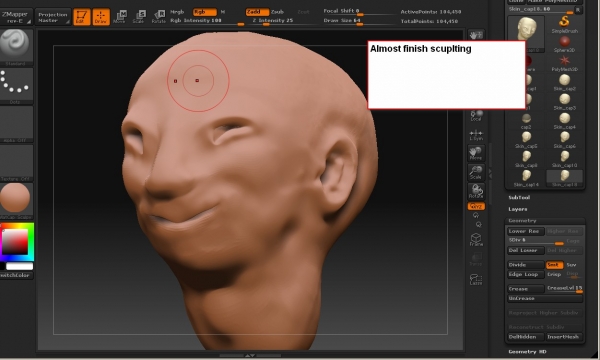Screen dimensions: 600x360
Task: Click the Lasso selection icon
Action: tap(476, 279)
